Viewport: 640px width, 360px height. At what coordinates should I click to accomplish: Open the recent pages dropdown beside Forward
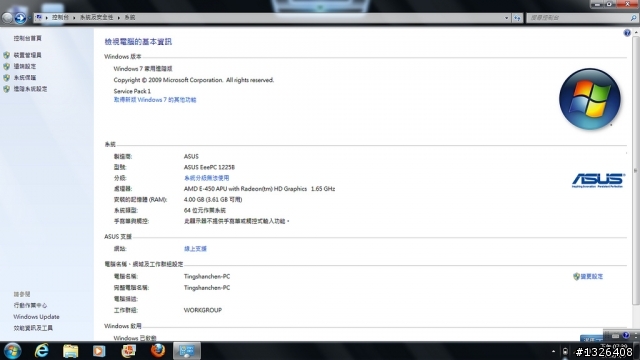point(29,18)
